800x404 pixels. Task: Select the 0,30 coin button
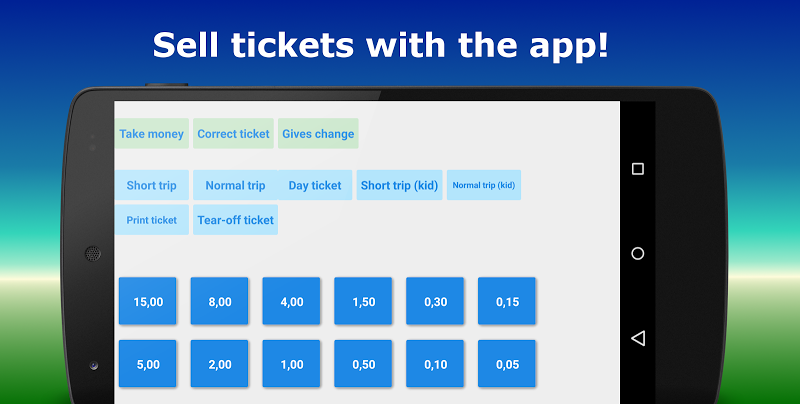(x=435, y=301)
